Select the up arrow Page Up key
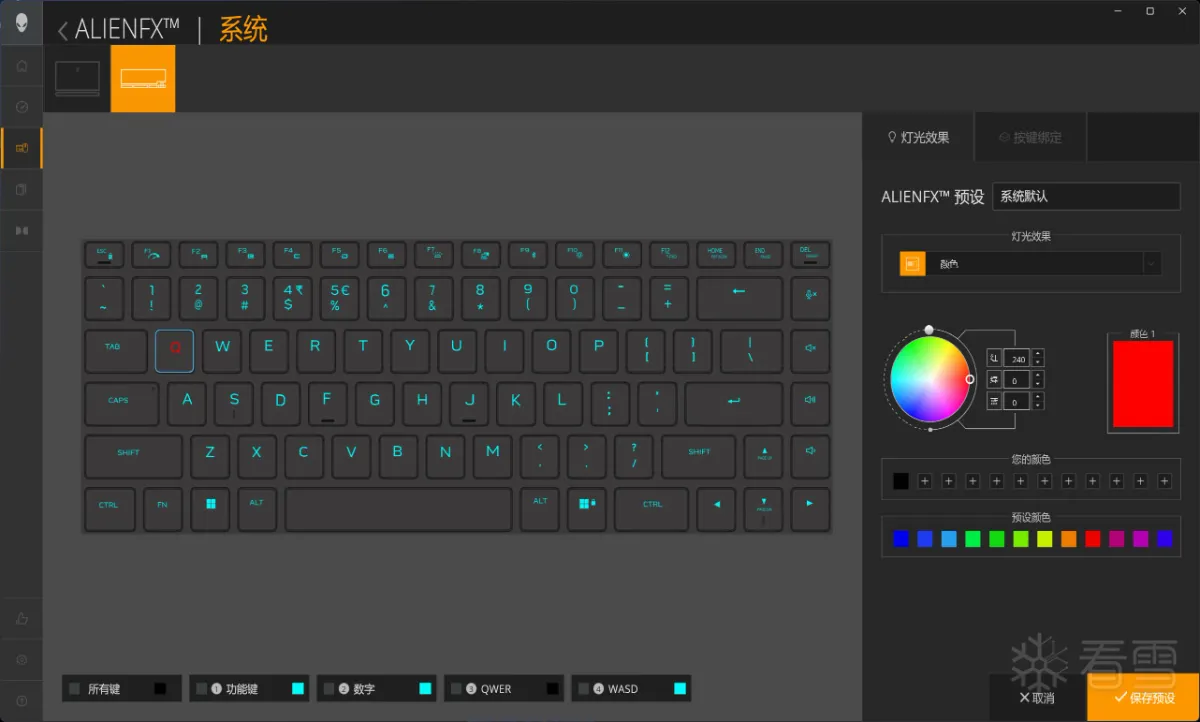 click(764, 455)
